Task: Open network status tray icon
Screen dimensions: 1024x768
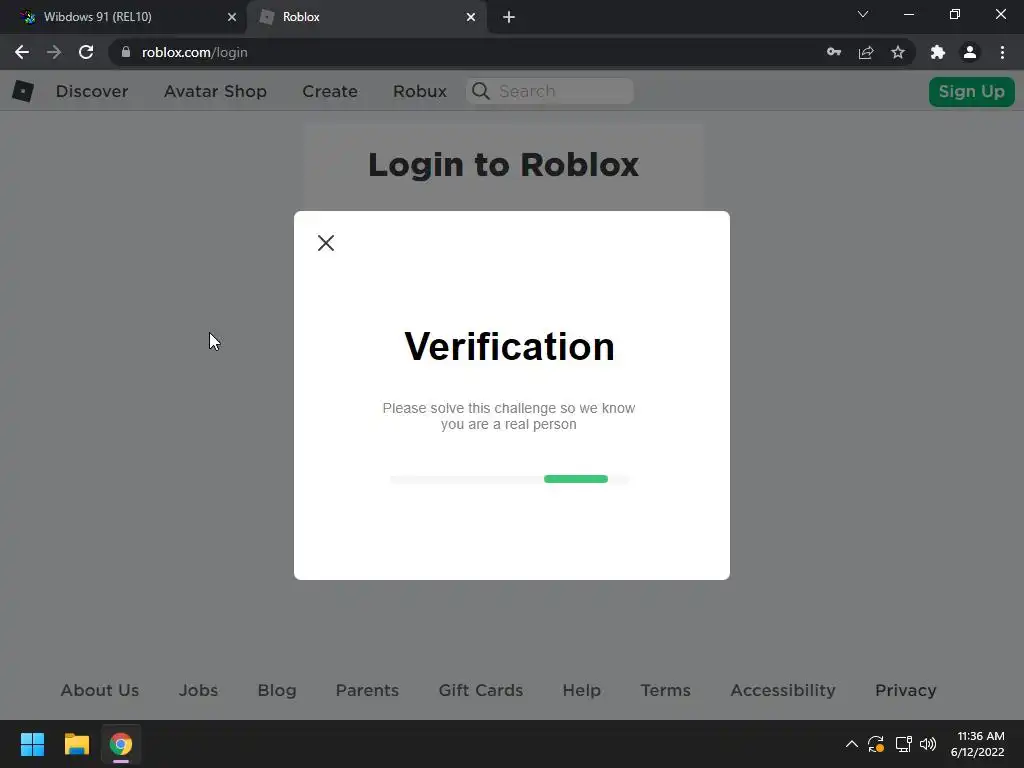Action: (x=903, y=744)
